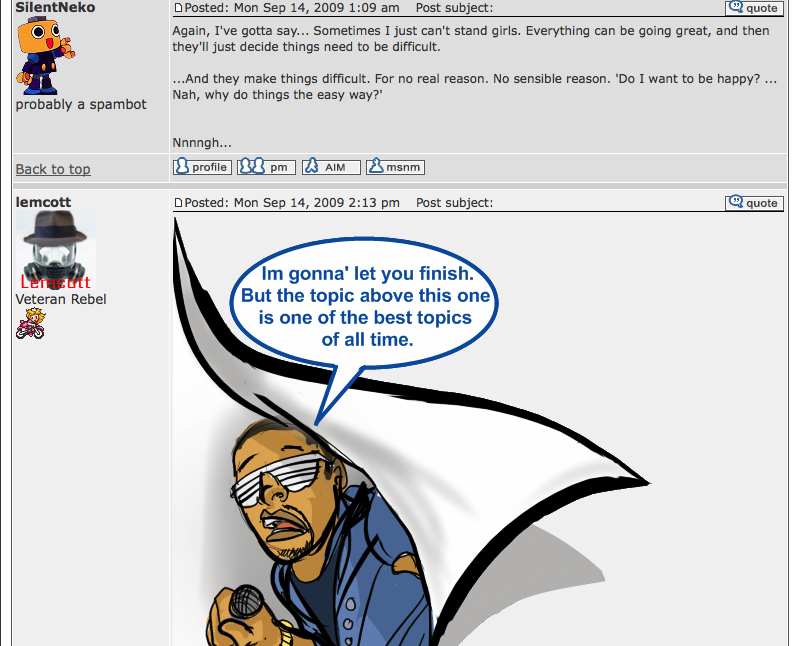Image resolution: width=794 pixels, height=646 pixels.
Task: Click the AIM contact button
Action: (331, 167)
